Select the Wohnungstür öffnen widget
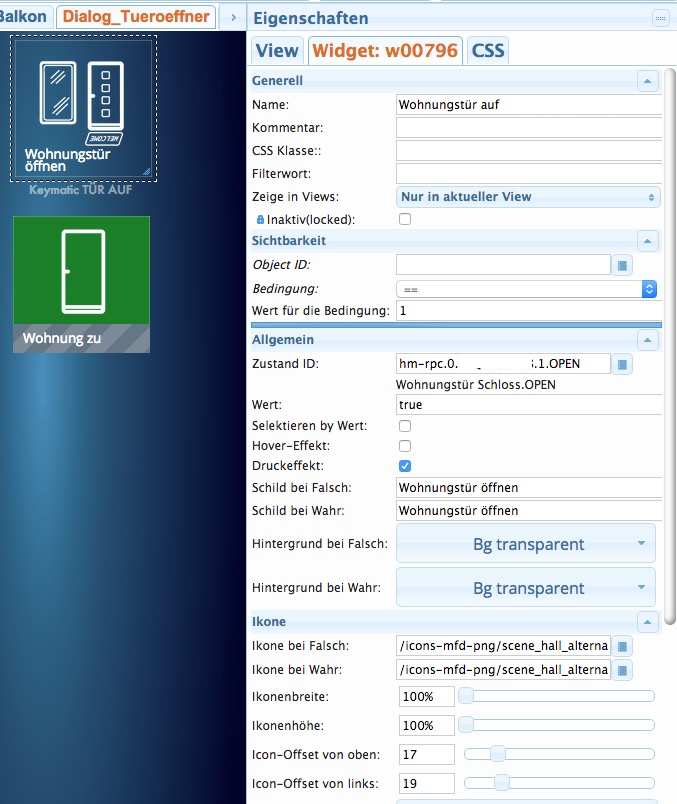 (x=83, y=108)
